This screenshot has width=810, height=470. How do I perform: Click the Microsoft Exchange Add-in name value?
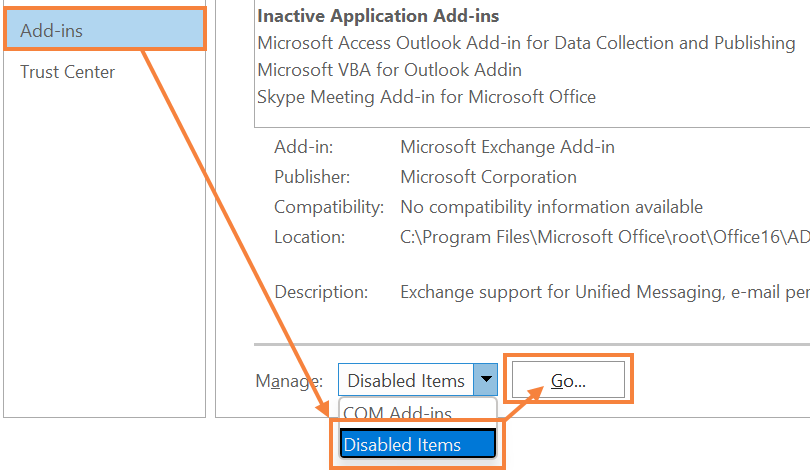pyautogui.click(x=507, y=147)
